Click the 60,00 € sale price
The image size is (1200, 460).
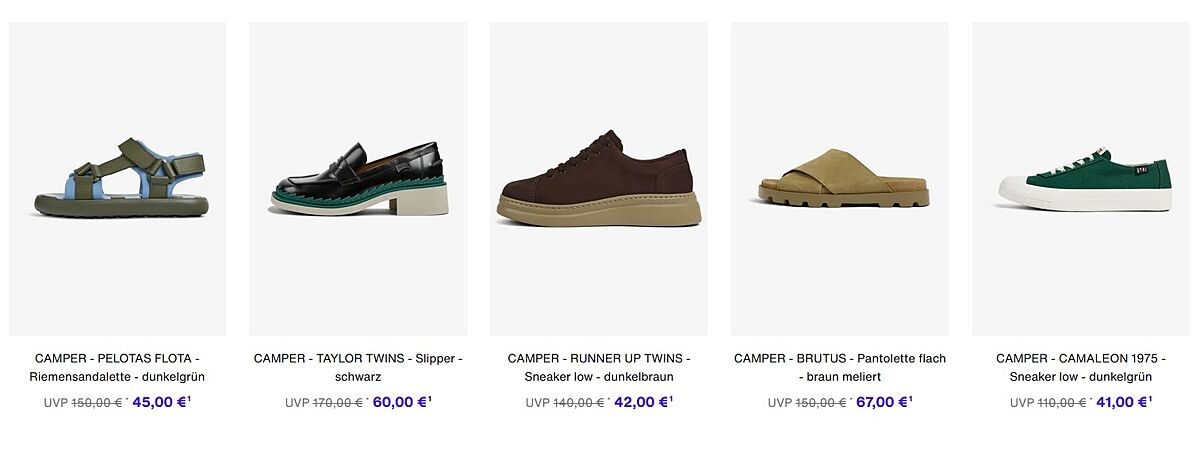pos(402,402)
